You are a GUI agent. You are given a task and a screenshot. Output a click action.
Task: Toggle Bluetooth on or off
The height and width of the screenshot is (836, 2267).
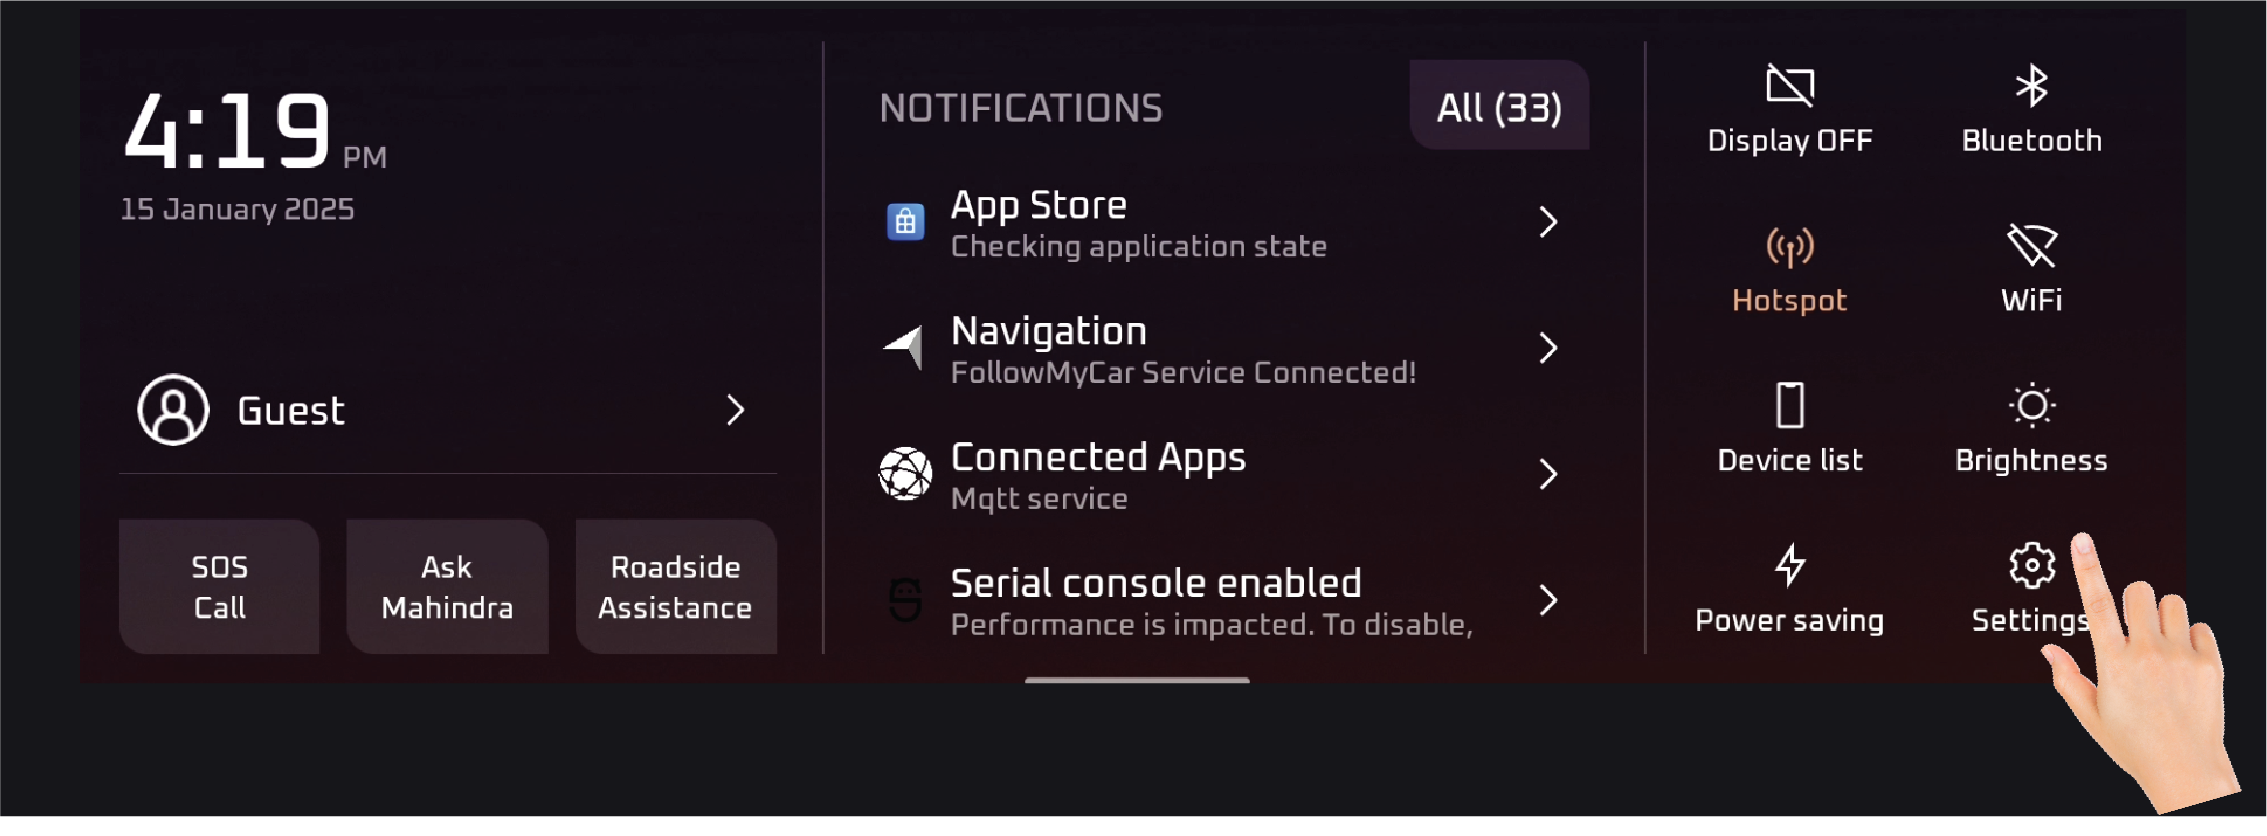tap(2032, 110)
